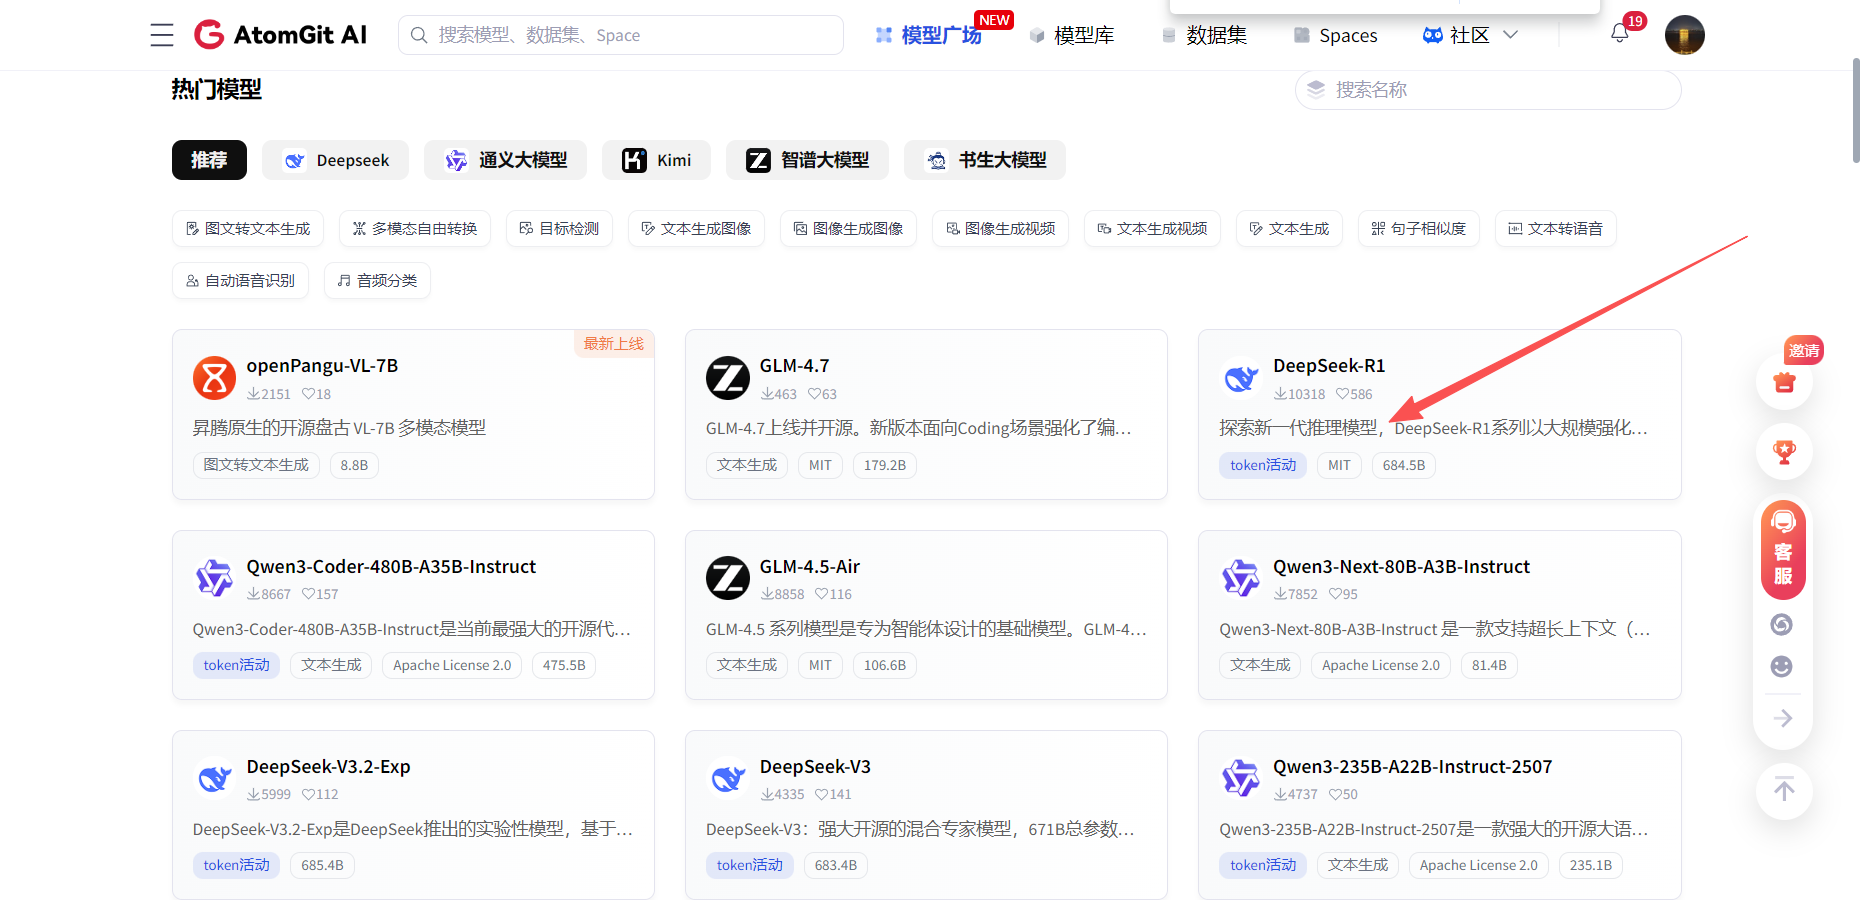
Task: Open the 数据集 nav tab
Action: 1204,35
